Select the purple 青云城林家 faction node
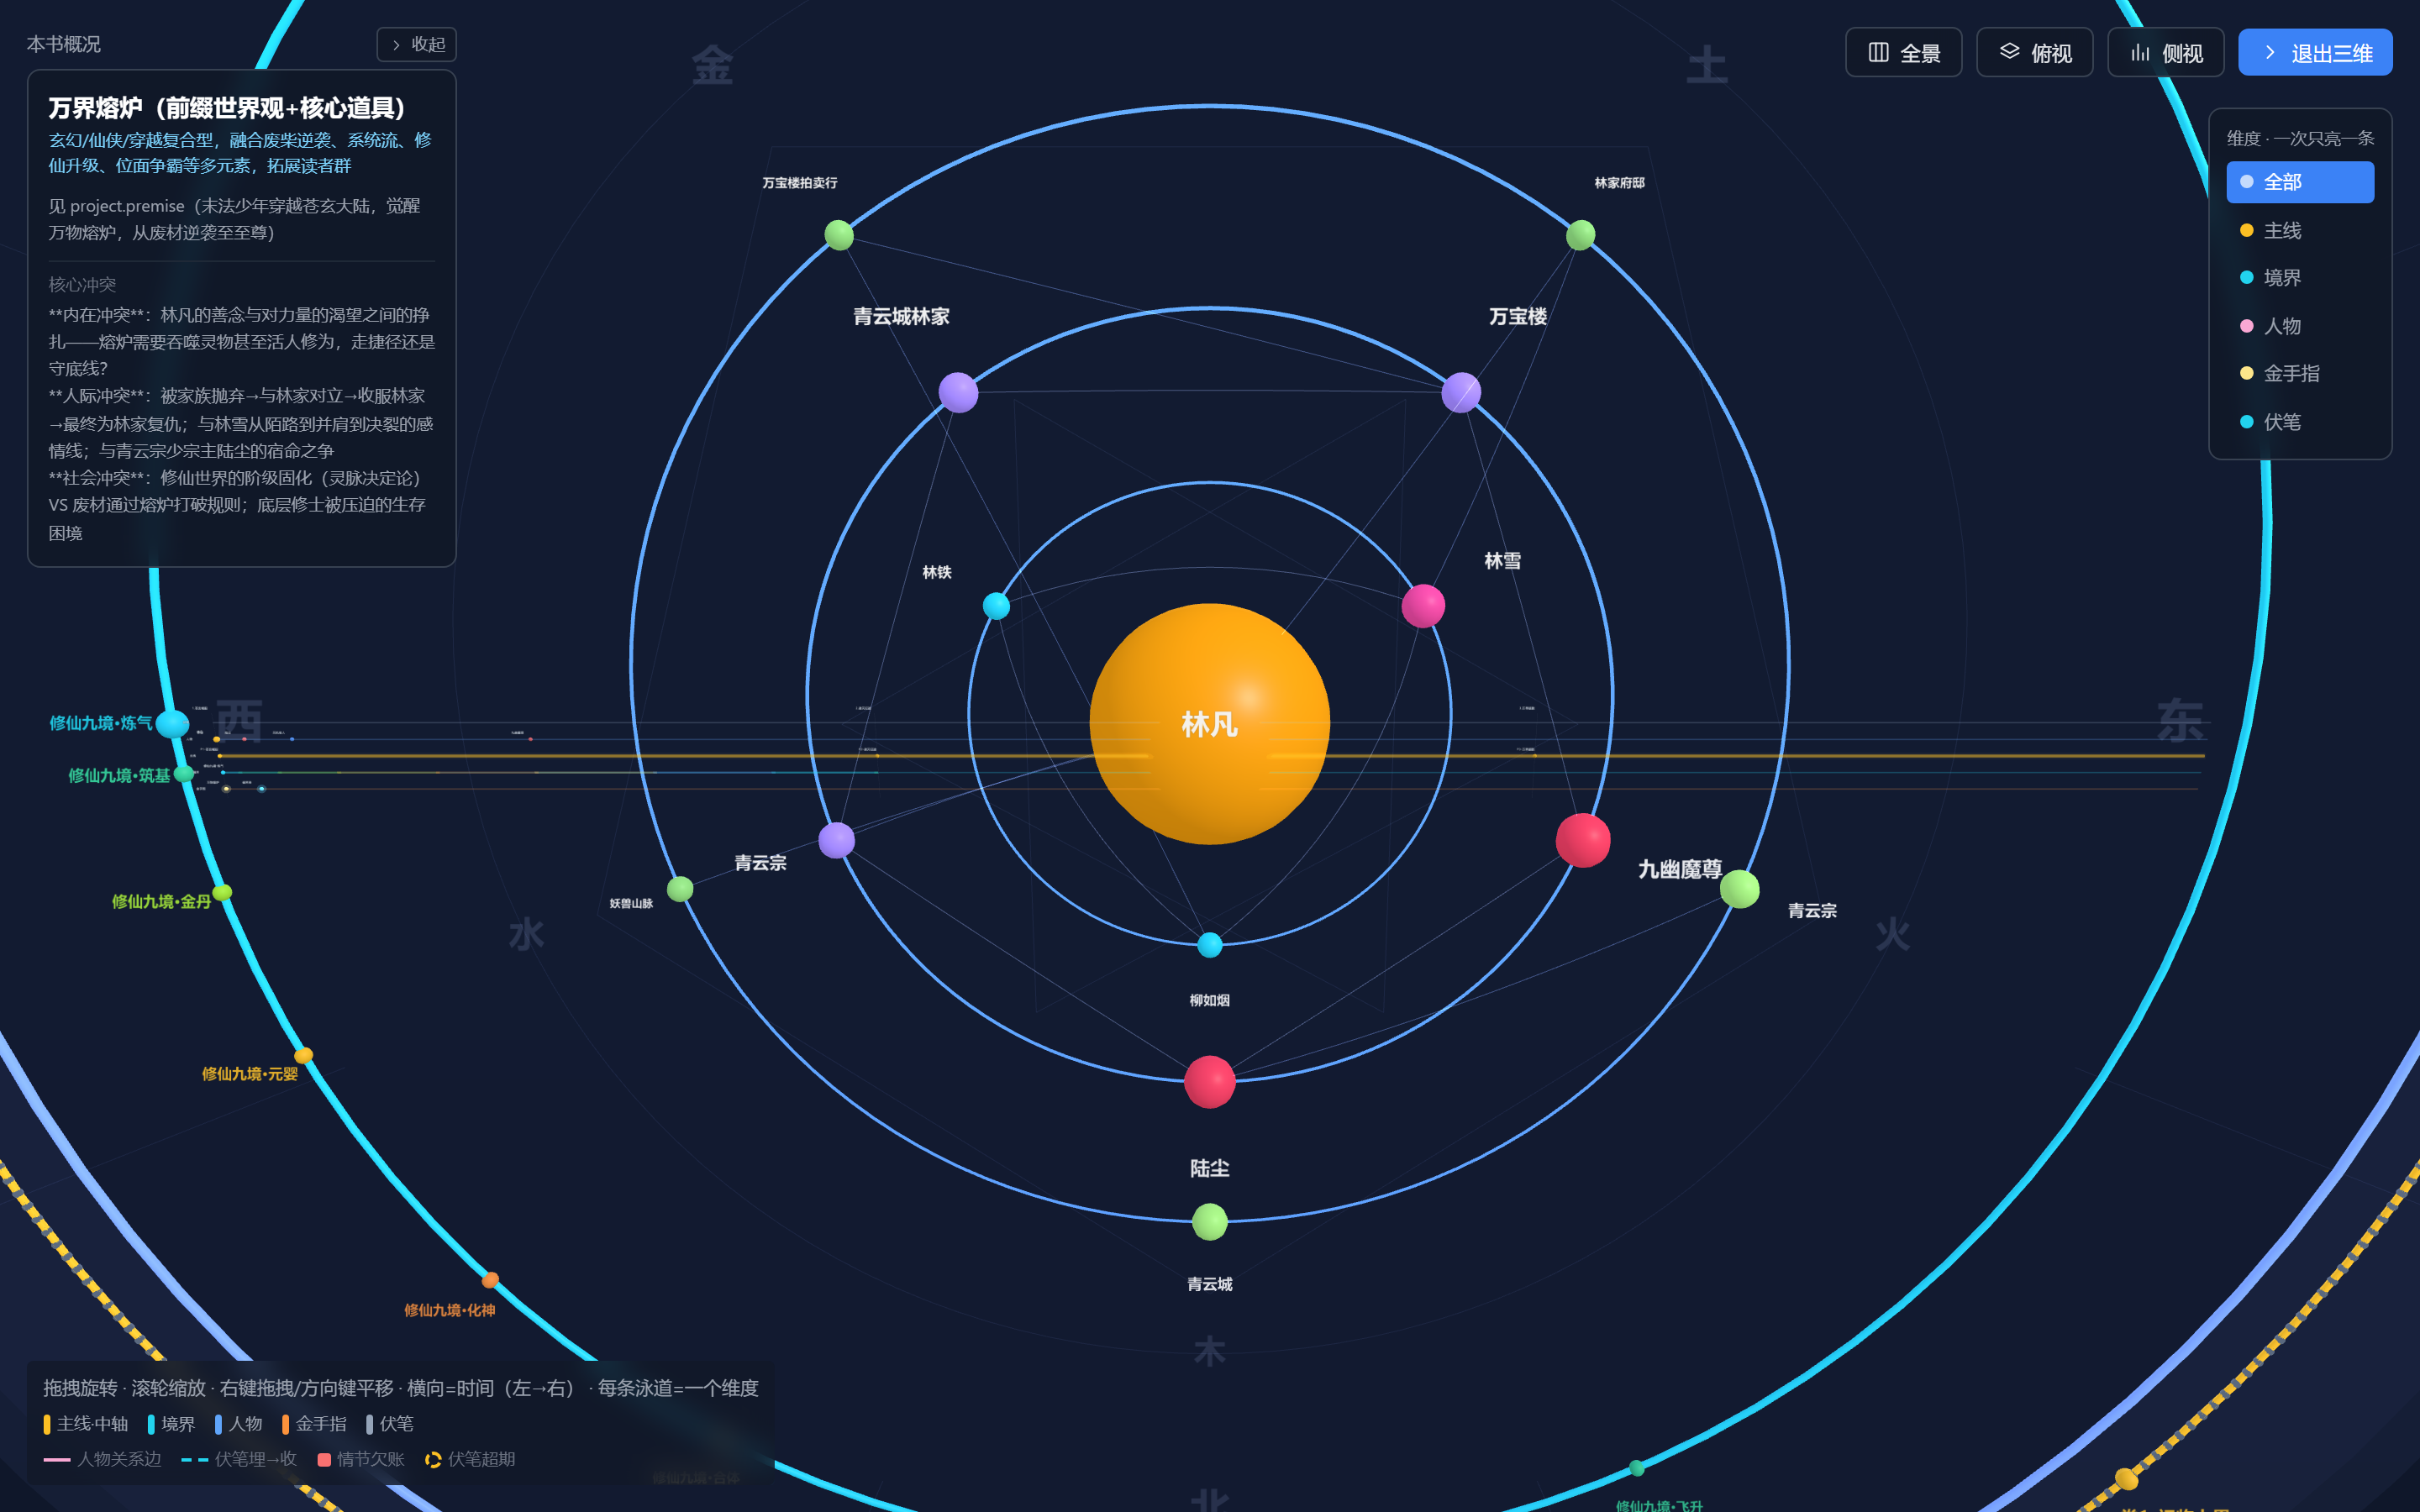 point(958,392)
